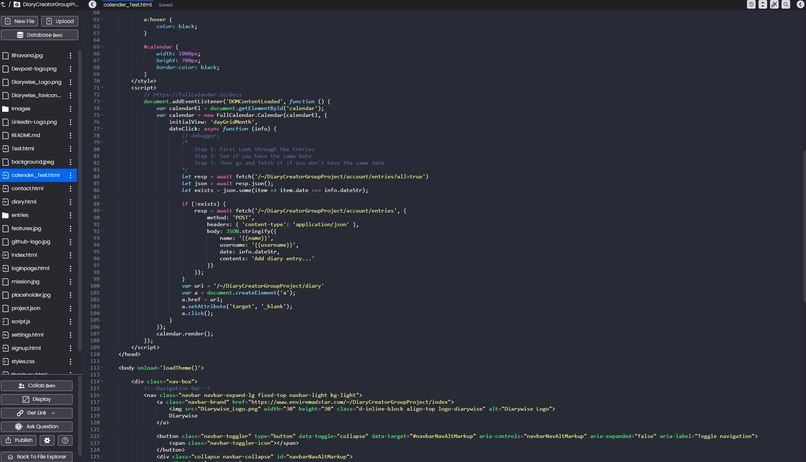Viewport: 806px width, 462px height.
Task: Click the round arrow button at top-right corner
Action: tap(800, 4)
